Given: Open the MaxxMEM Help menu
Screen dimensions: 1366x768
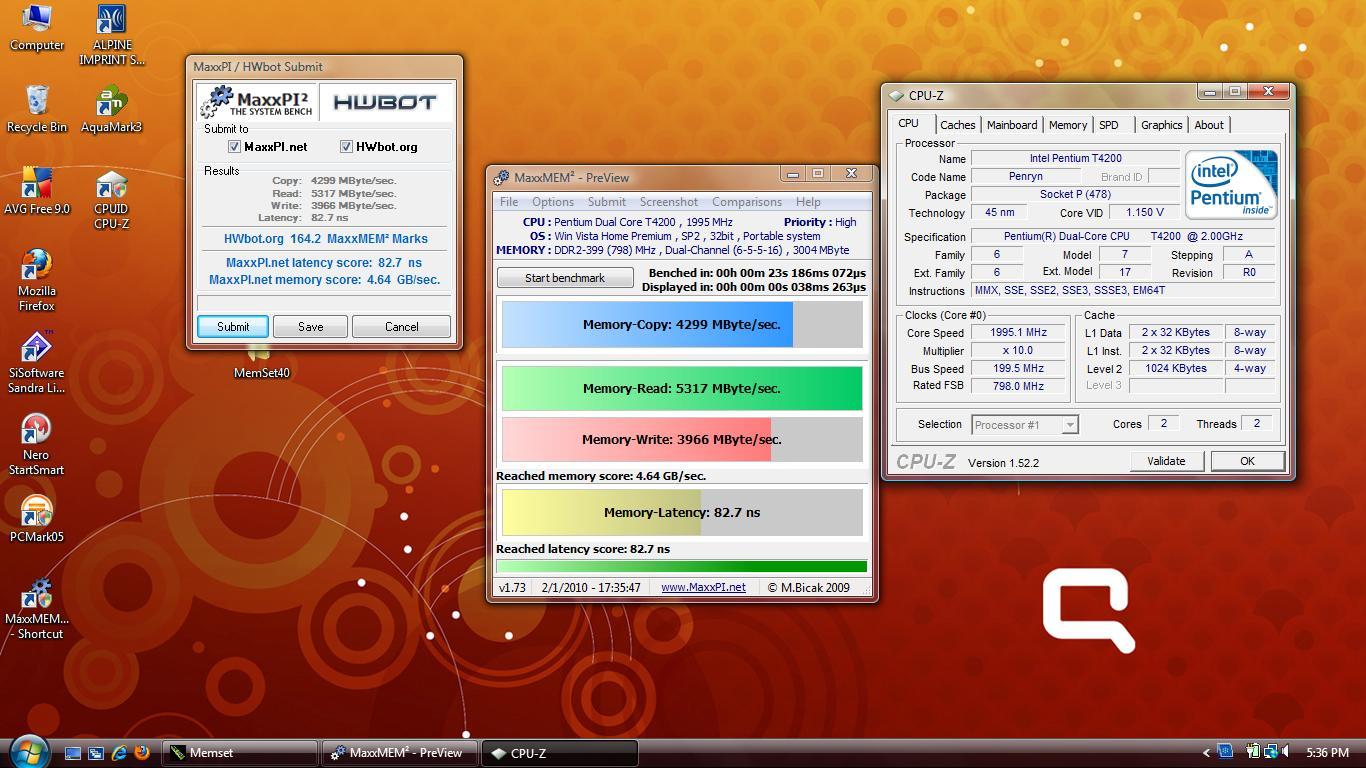Looking at the screenshot, I should [x=808, y=202].
